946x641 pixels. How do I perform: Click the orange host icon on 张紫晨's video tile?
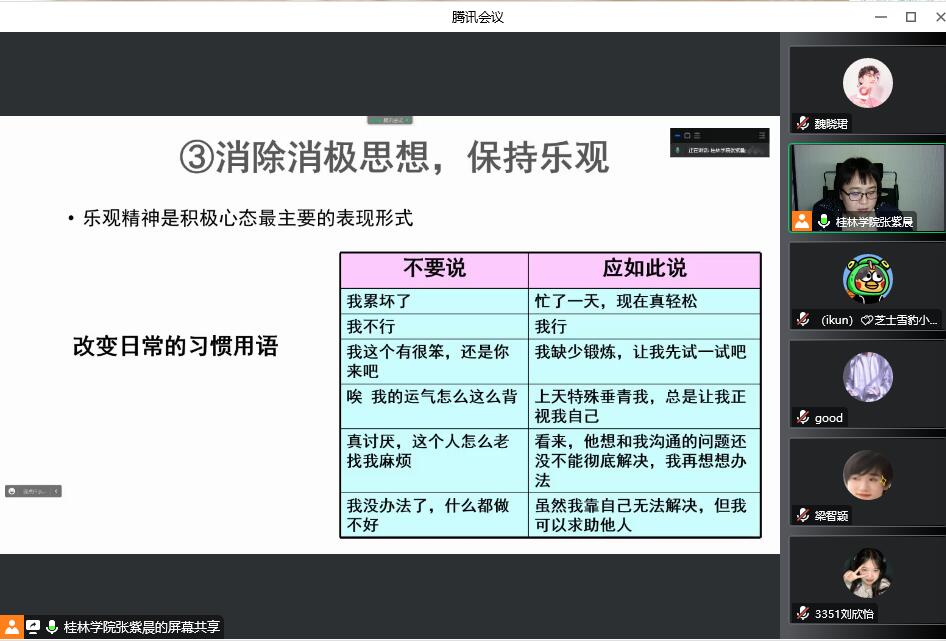(x=802, y=222)
